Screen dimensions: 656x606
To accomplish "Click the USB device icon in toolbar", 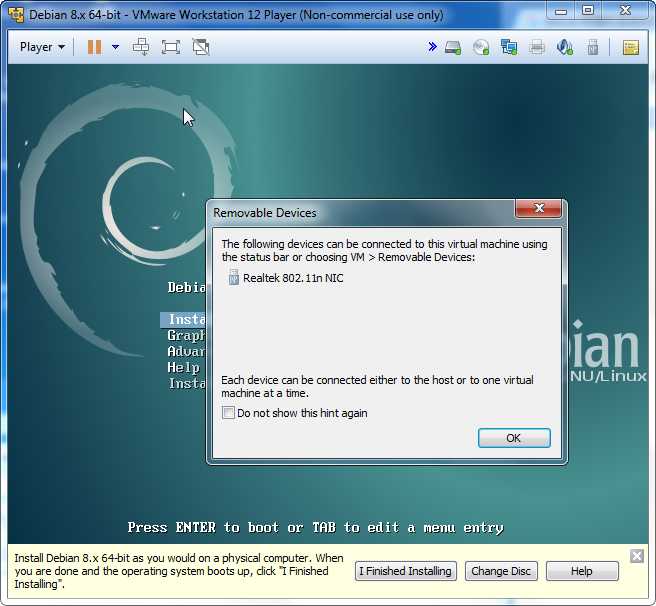I will [x=592, y=47].
